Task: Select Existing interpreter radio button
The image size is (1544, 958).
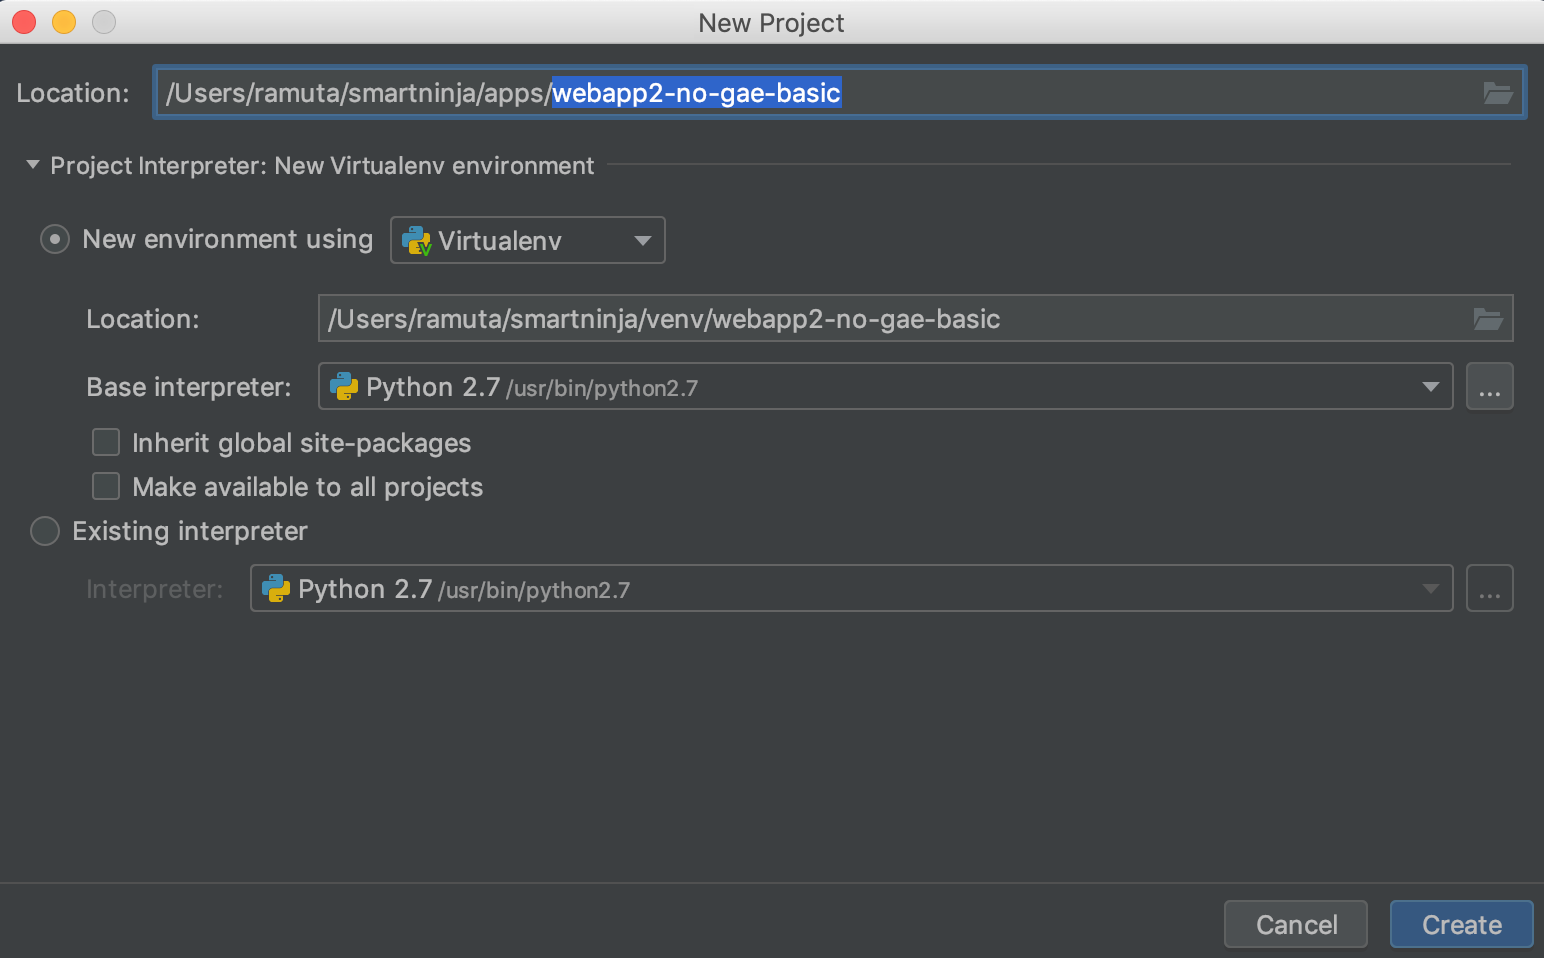Action: 45,531
